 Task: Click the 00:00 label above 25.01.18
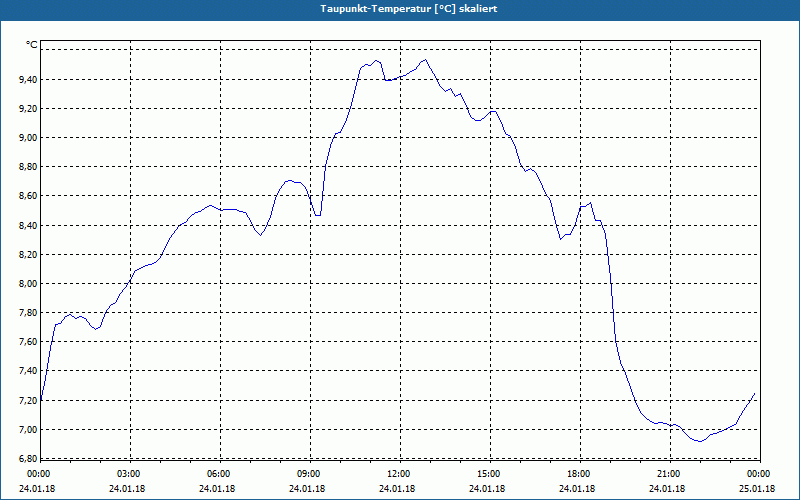coord(759,474)
